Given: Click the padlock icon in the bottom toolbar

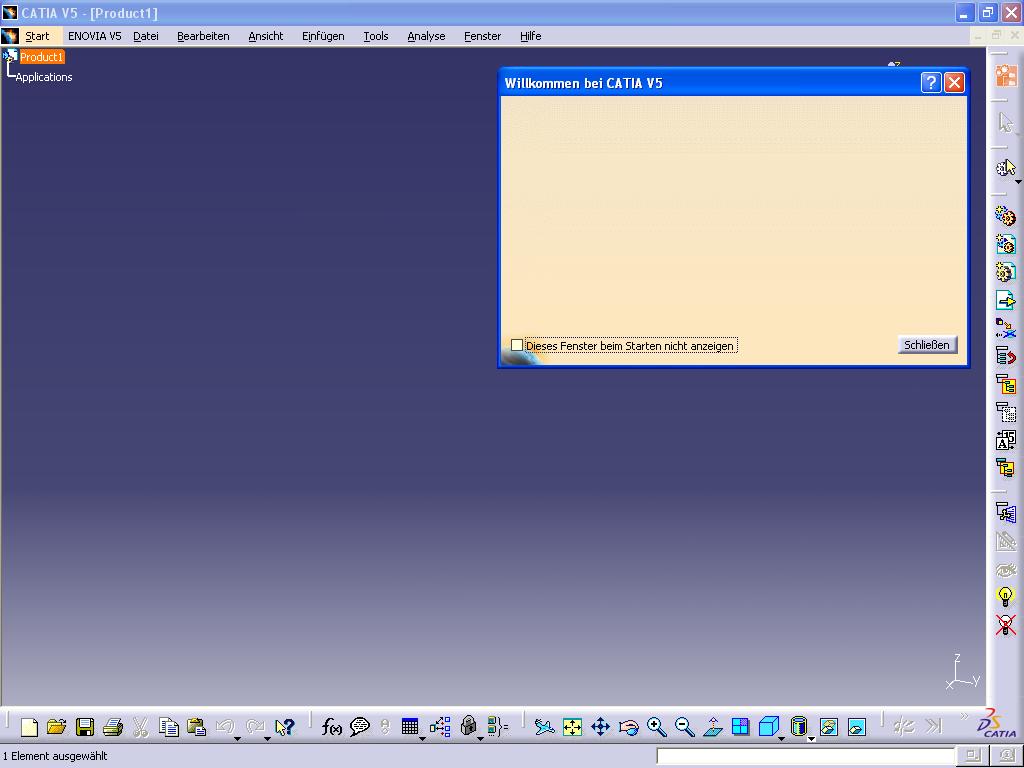Looking at the screenshot, I should pos(468,725).
